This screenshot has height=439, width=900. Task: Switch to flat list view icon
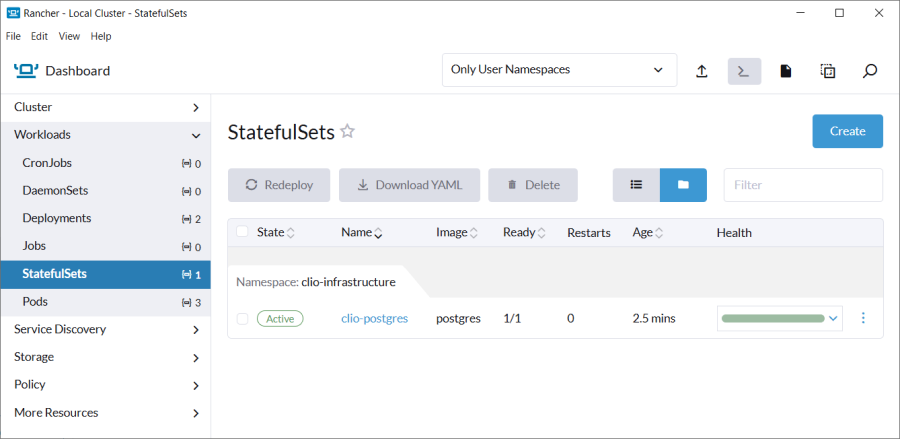[636, 185]
